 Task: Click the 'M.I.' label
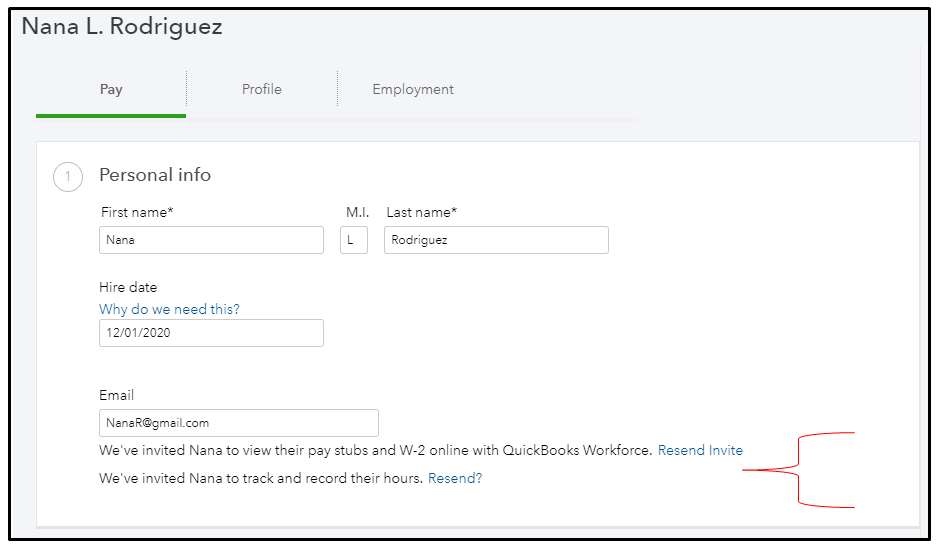pyautogui.click(x=358, y=212)
